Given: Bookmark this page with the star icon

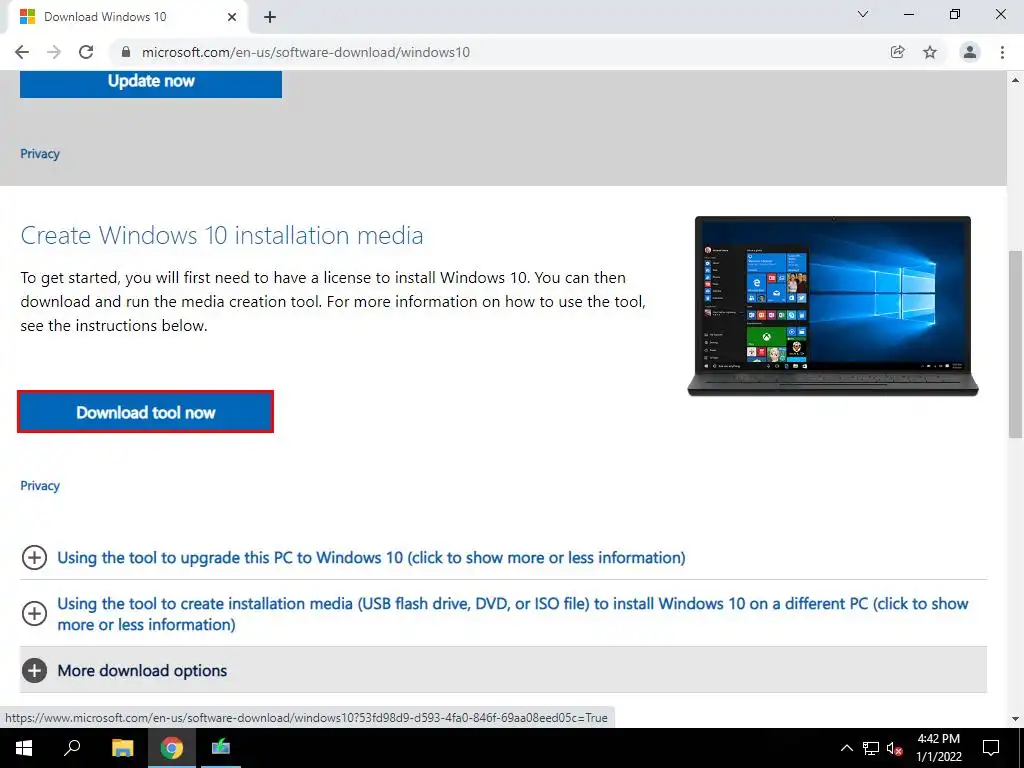Looking at the screenshot, I should point(930,52).
